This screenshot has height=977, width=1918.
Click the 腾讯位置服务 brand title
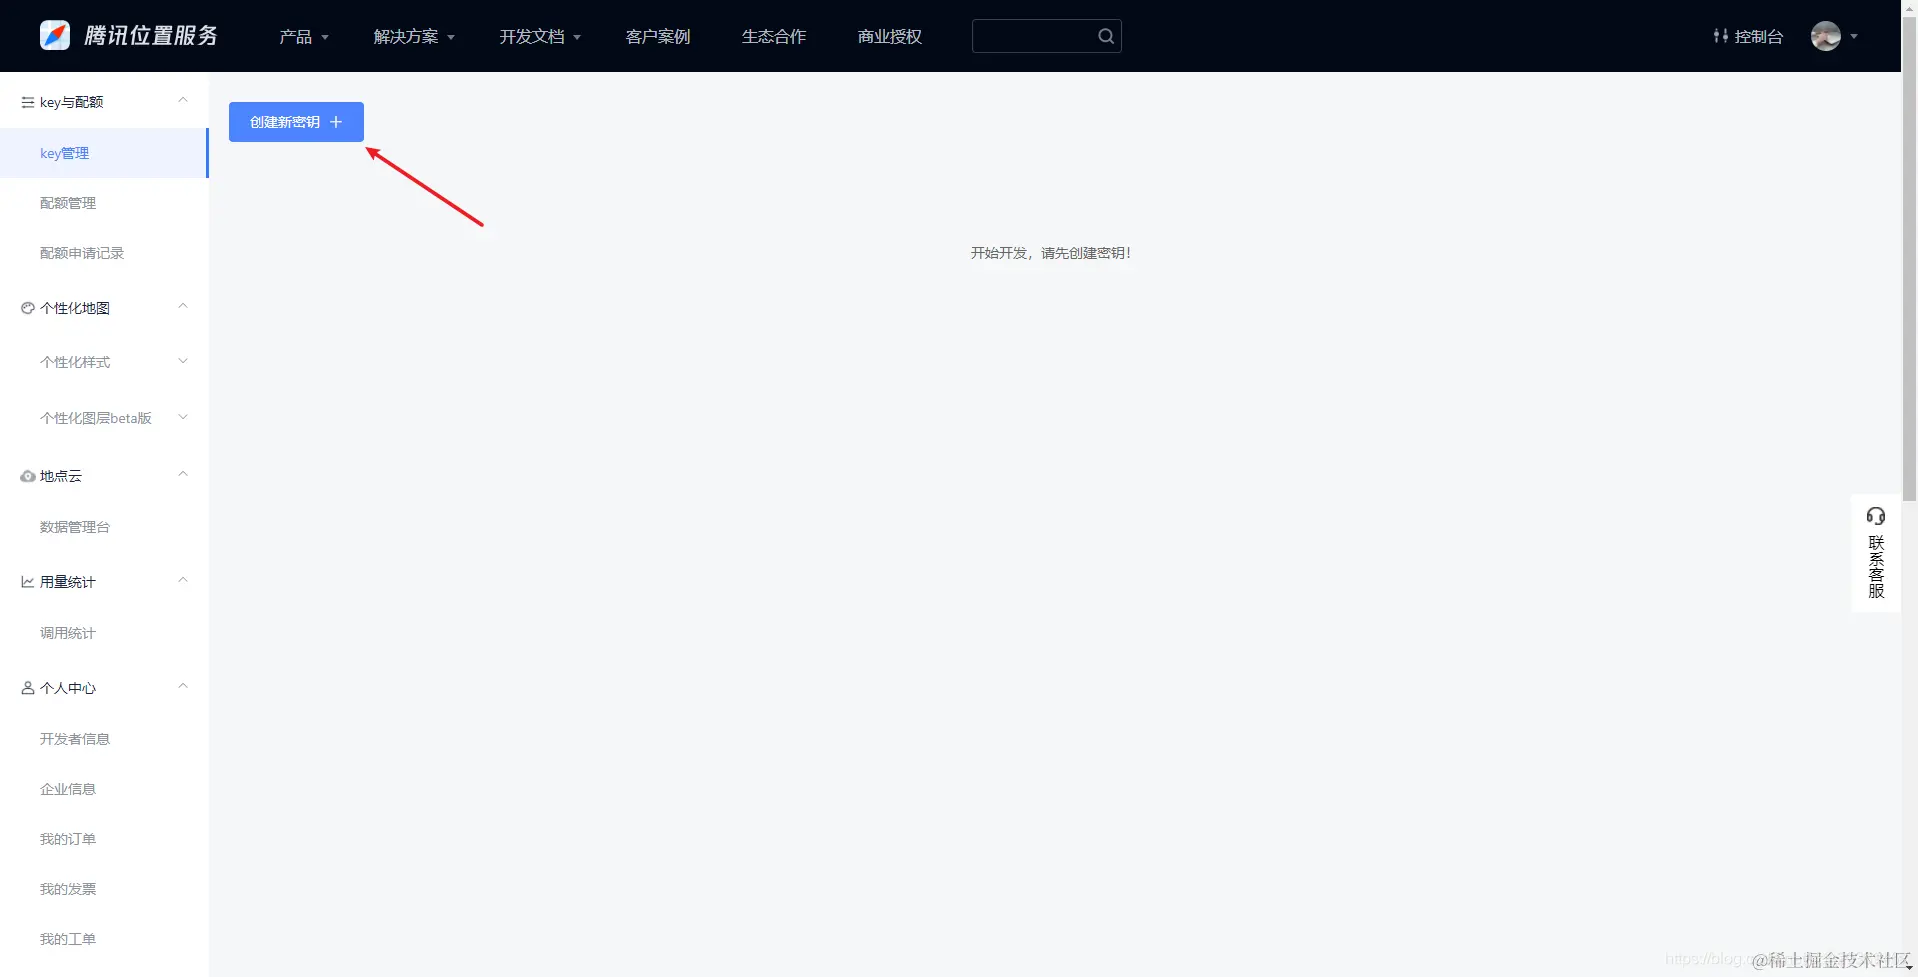pyautogui.click(x=150, y=35)
